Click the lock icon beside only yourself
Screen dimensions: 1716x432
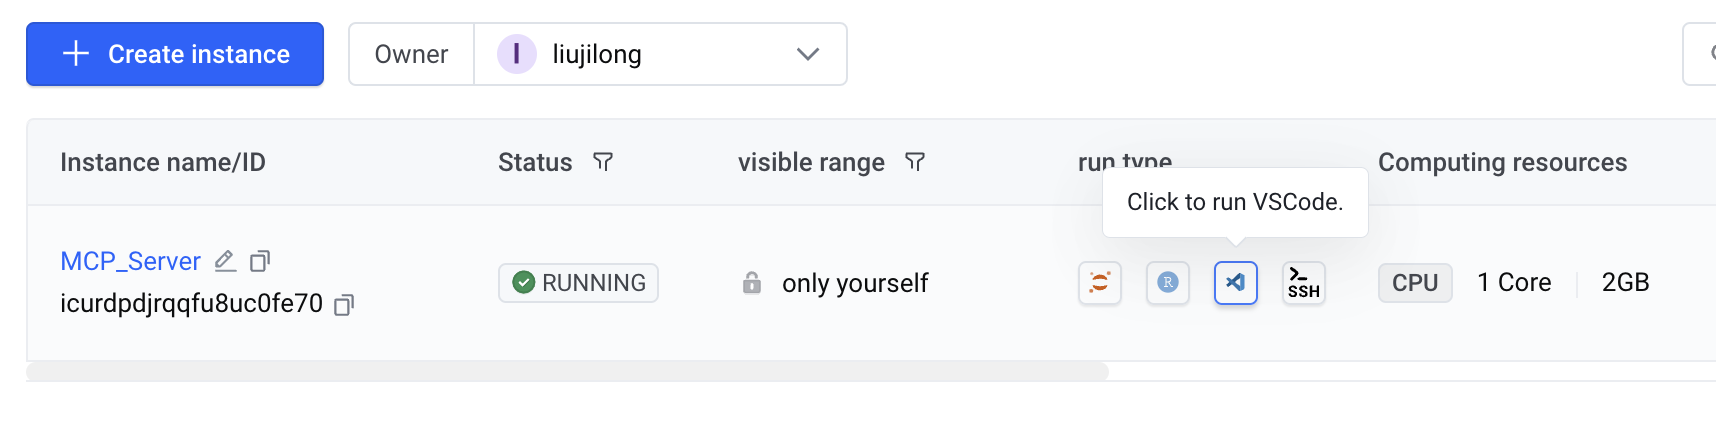tap(752, 283)
